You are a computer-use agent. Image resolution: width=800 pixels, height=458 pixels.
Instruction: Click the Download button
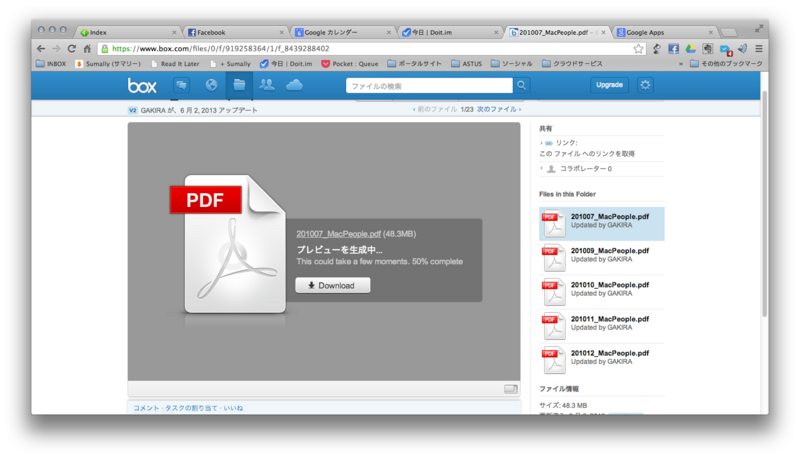(333, 286)
